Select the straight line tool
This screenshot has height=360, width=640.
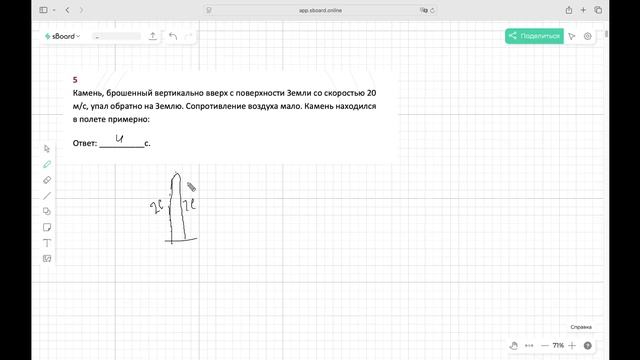(47, 196)
